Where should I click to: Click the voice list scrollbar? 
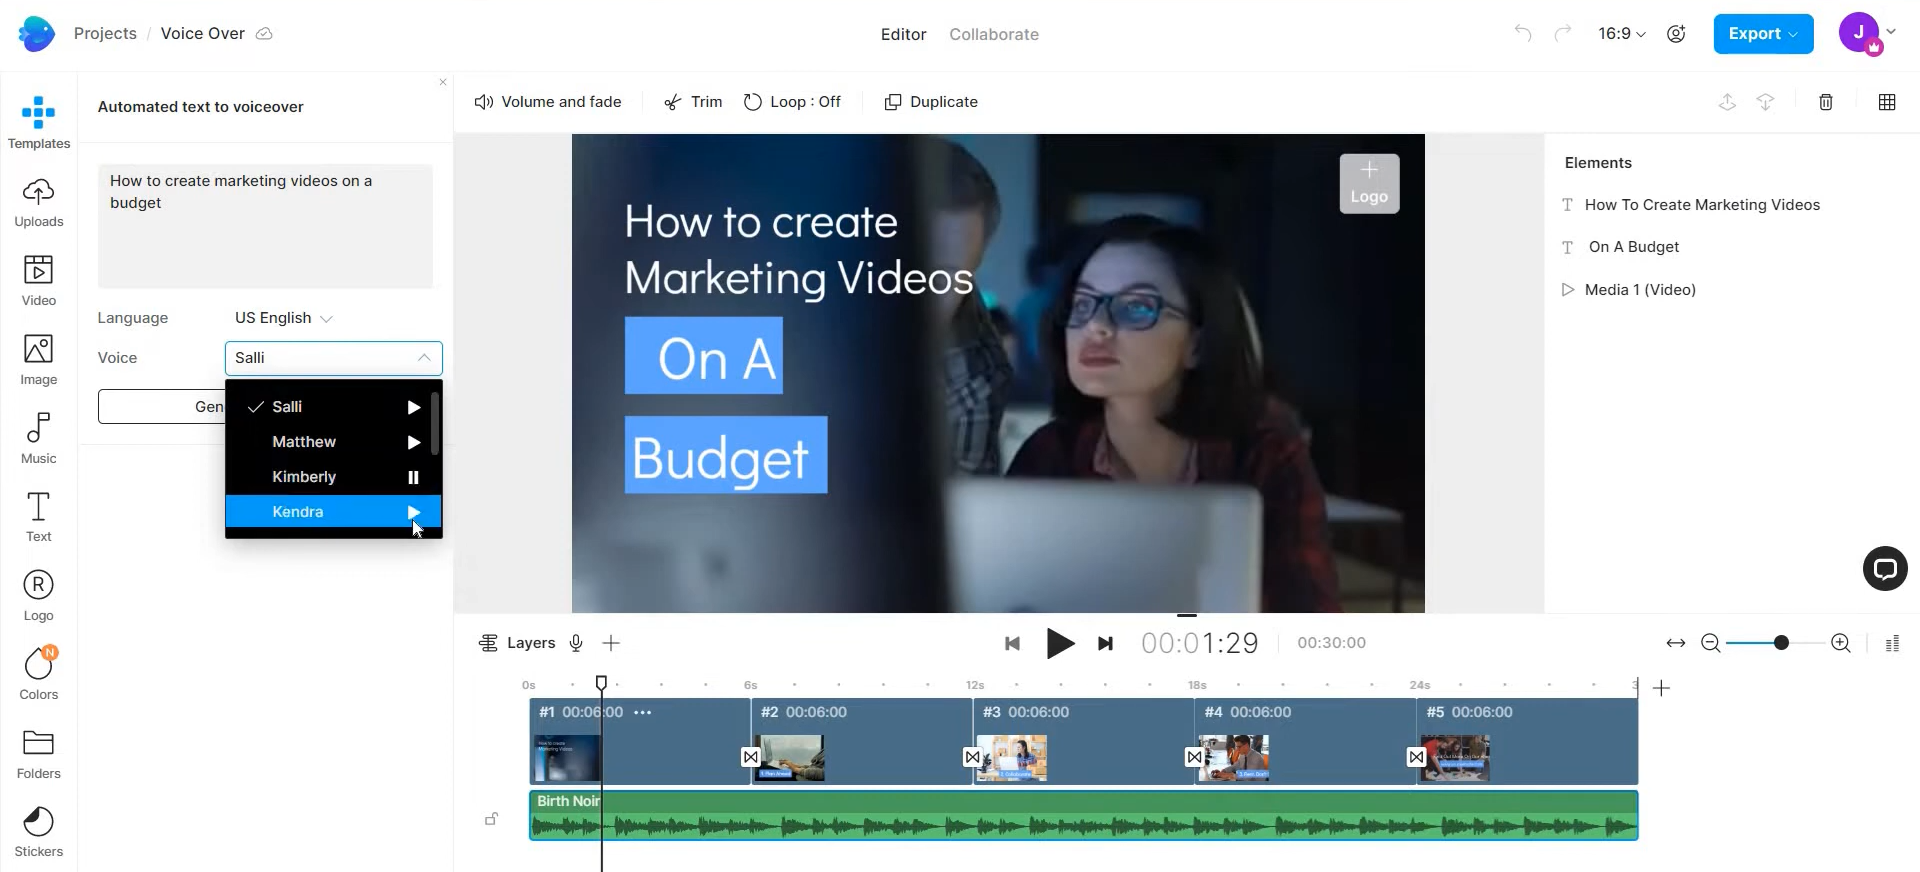pos(435,424)
